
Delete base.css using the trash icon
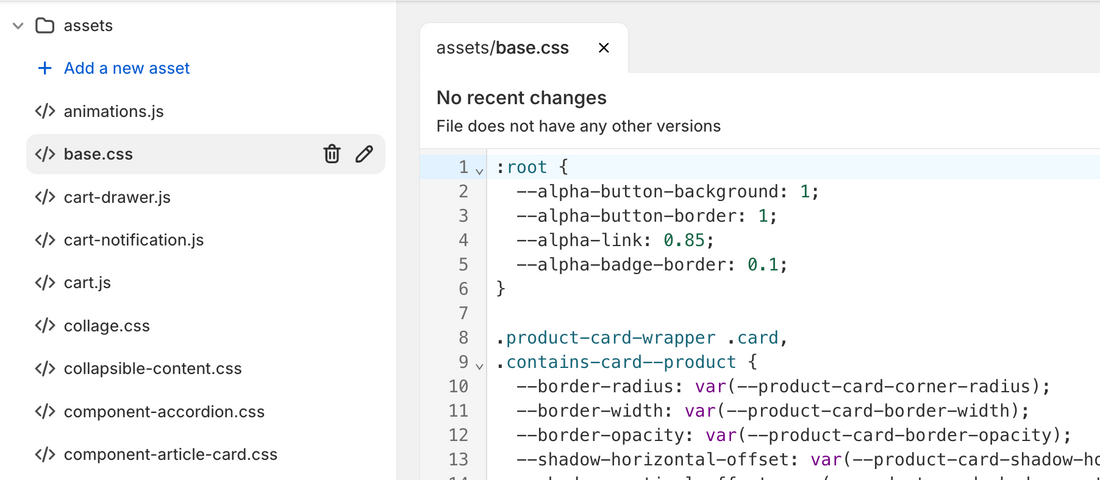332,154
